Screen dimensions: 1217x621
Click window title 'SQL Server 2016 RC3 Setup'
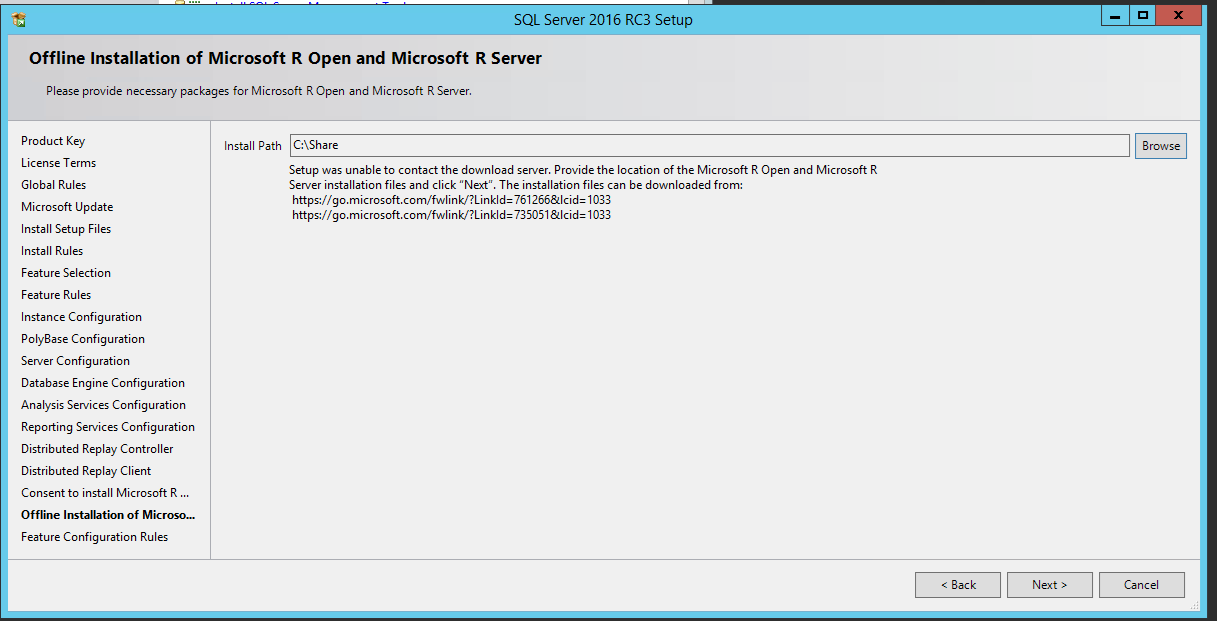coord(603,19)
